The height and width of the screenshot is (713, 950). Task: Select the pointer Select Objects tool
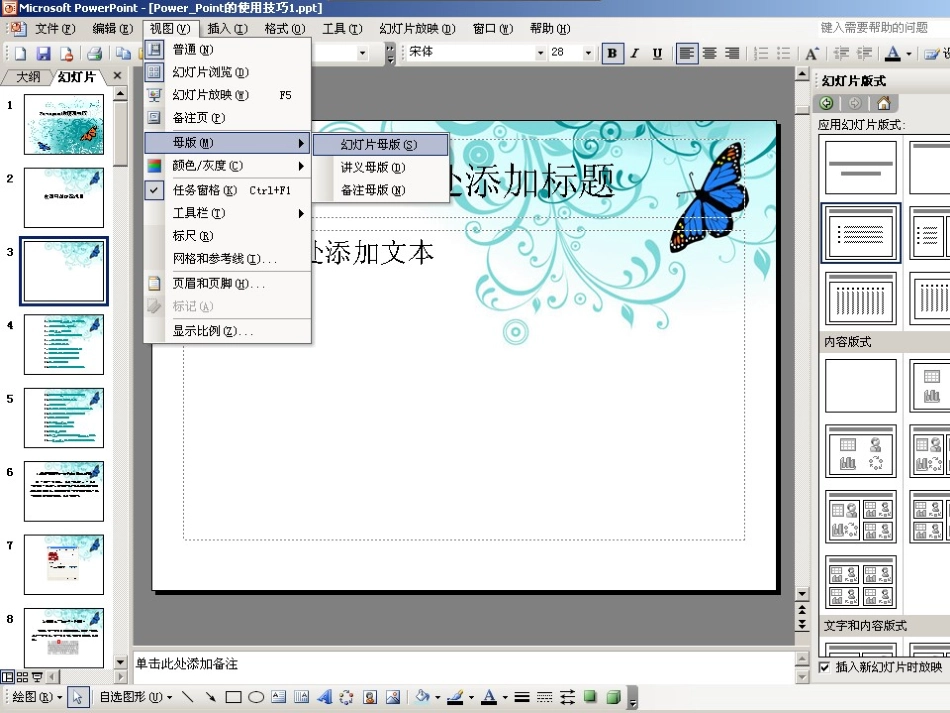78,697
